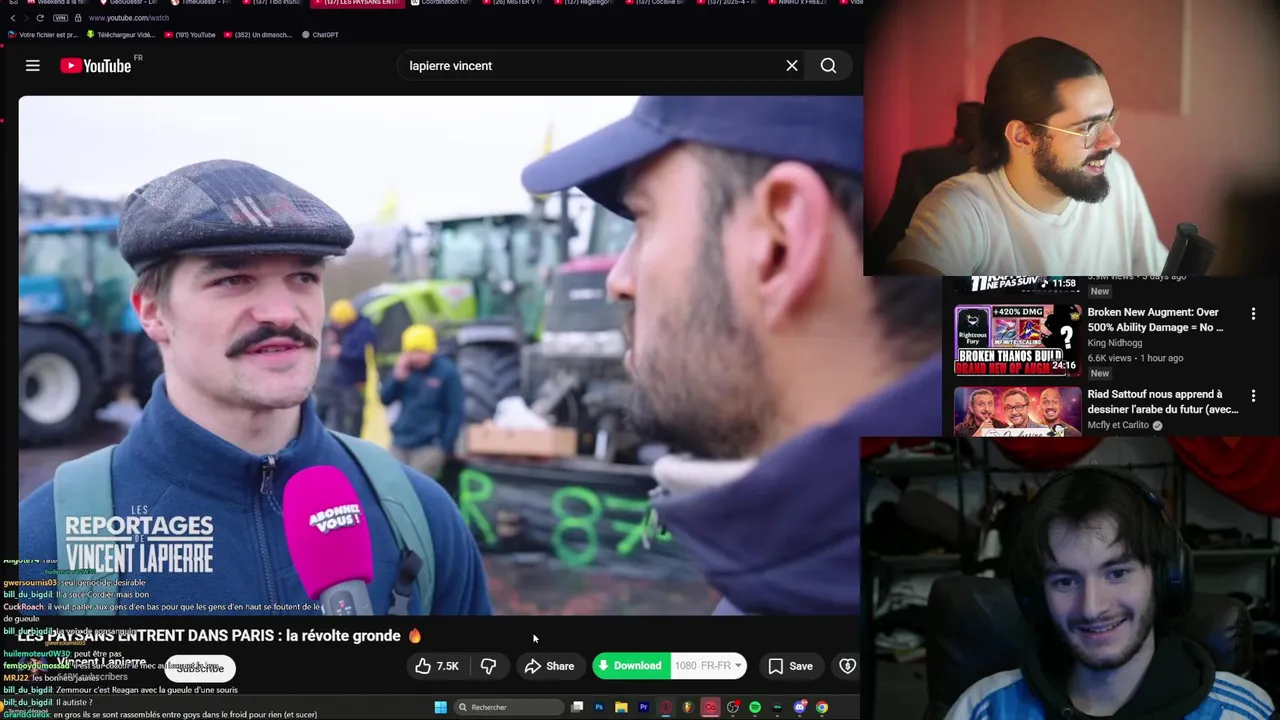Open Google Chrome from the taskbar
The height and width of the screenshot is (720, 1280).
click(822, 707)
